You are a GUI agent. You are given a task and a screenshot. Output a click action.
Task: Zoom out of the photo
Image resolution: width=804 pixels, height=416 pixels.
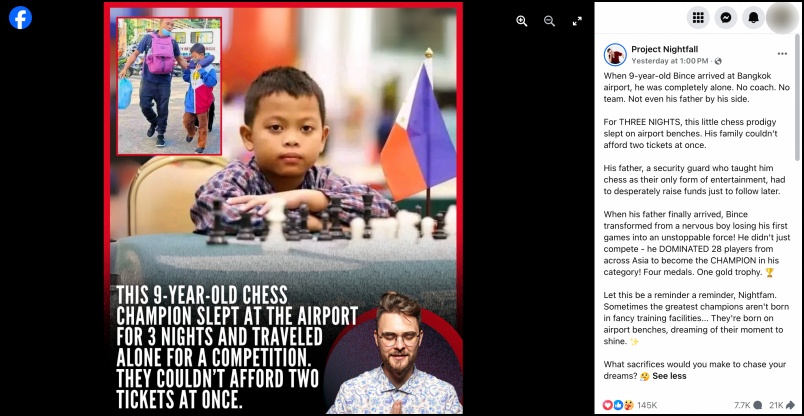pos(549,21)
